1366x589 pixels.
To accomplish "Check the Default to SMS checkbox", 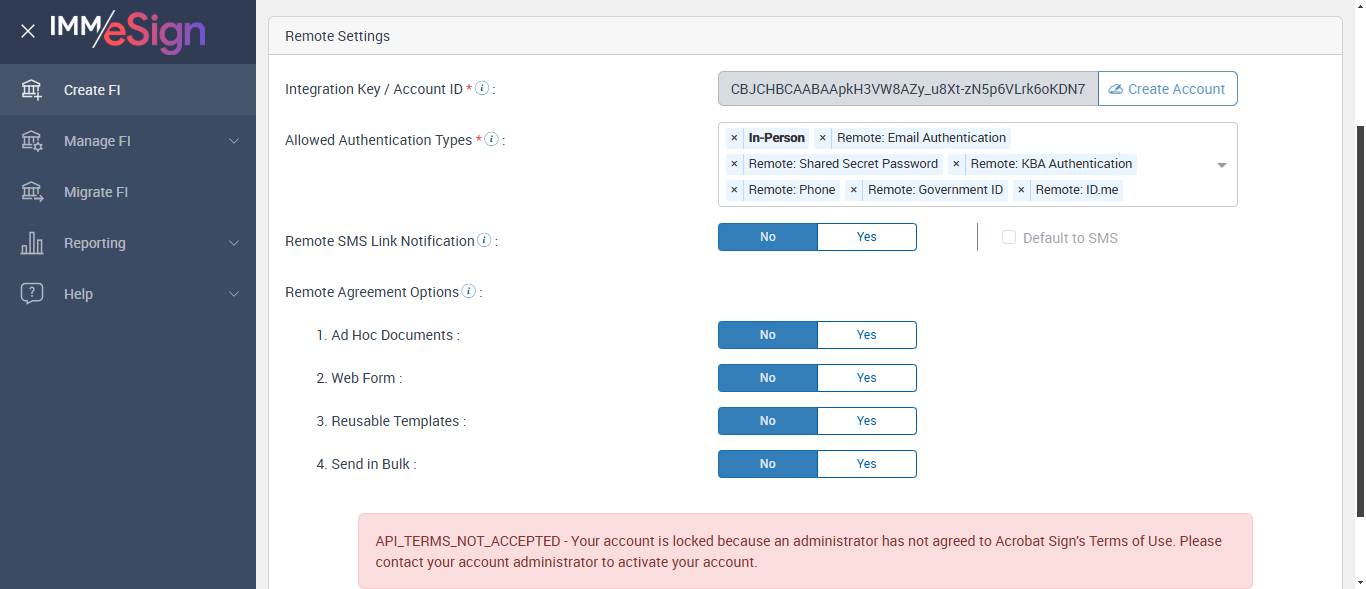I will [1009, 238].
